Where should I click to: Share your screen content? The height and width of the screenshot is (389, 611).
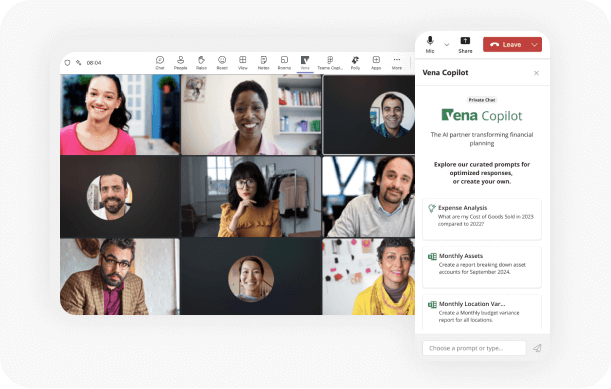(x=465, y=45)
